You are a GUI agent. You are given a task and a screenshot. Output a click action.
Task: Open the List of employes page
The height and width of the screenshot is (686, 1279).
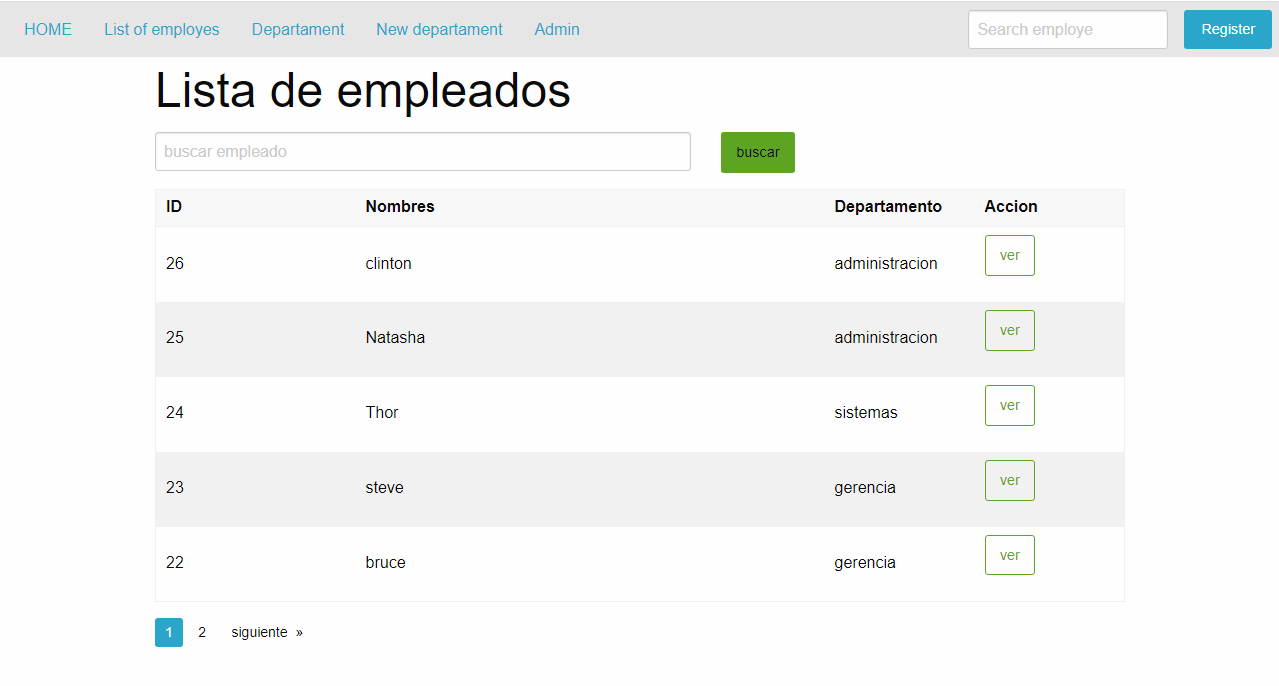[161, 29]
